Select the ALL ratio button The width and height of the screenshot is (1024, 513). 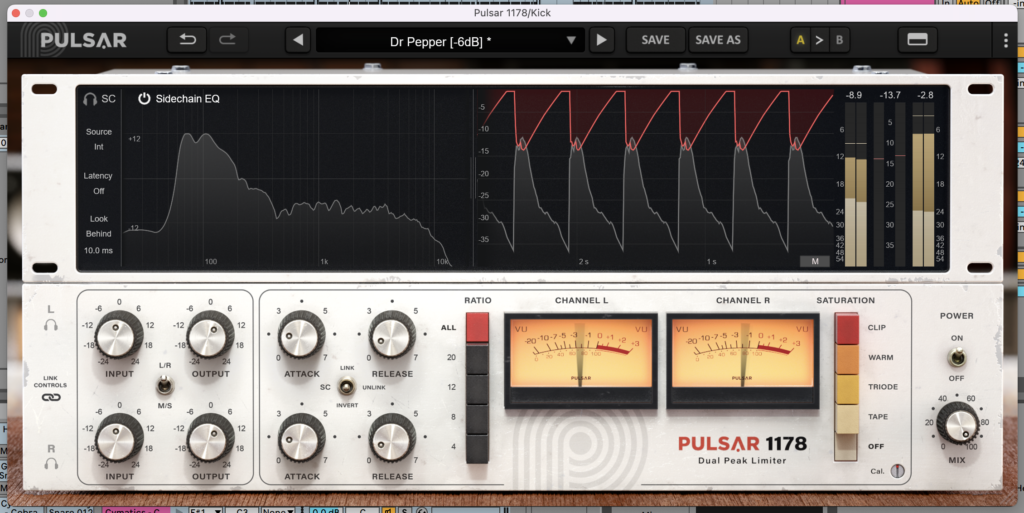point(477,328)
